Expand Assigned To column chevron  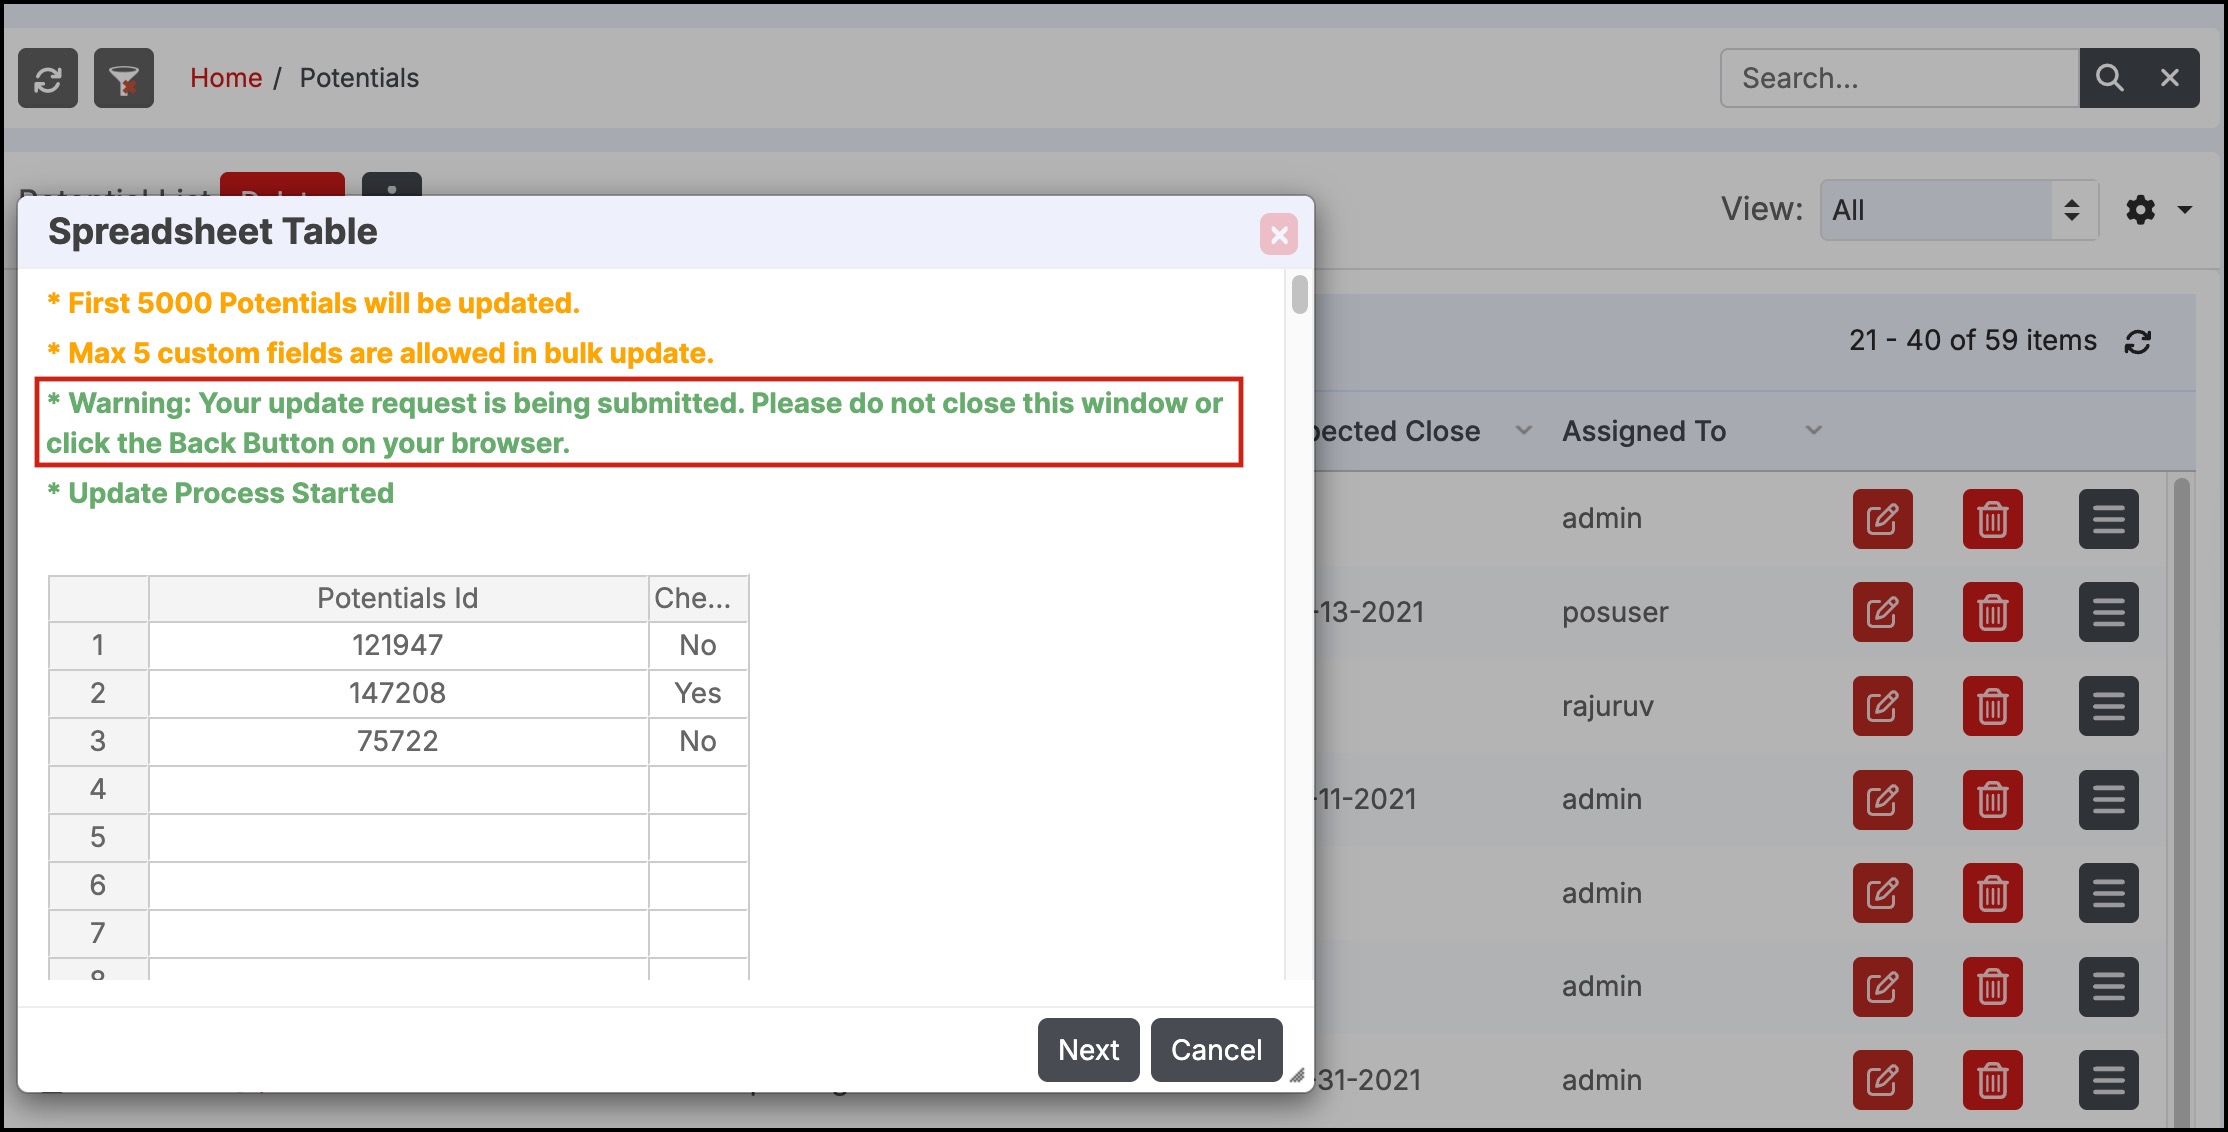click(1813, 431)
